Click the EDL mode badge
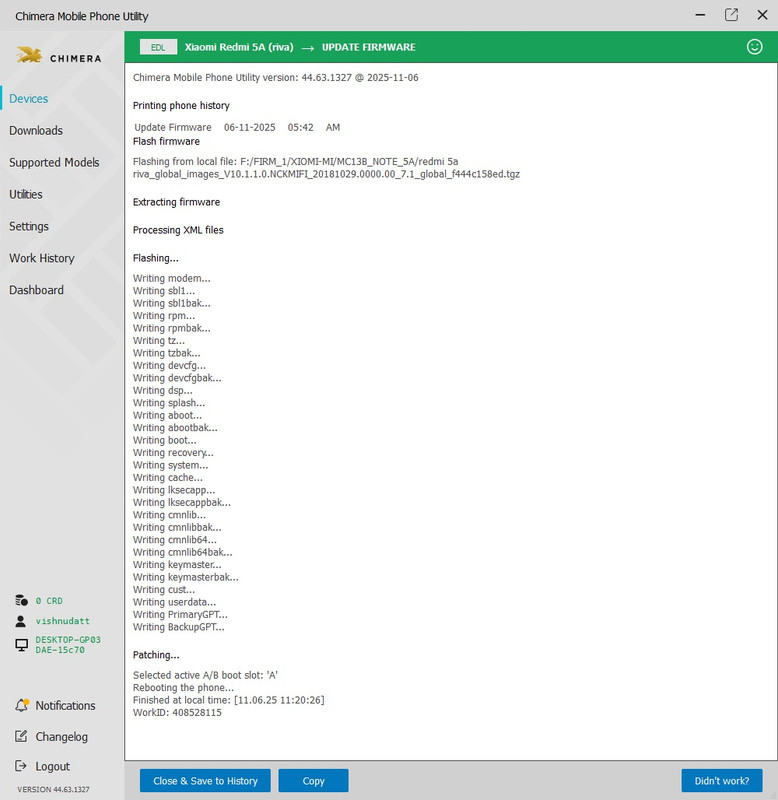Viewport: 778px width, 800px height. (158, 47)
